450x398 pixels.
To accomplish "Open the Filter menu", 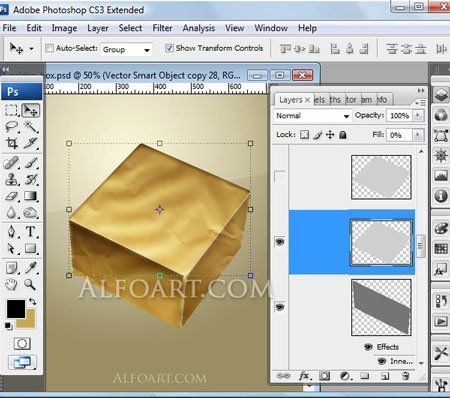I will (x=162, y=28).
